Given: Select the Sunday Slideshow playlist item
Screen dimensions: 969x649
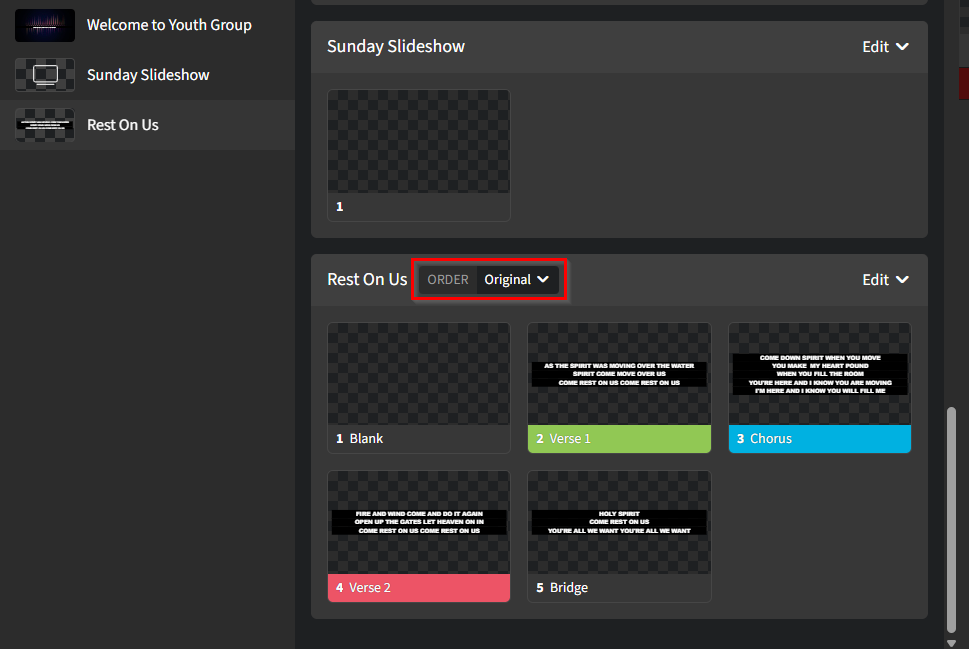Looking at the screenshot, I should point(147,74).
